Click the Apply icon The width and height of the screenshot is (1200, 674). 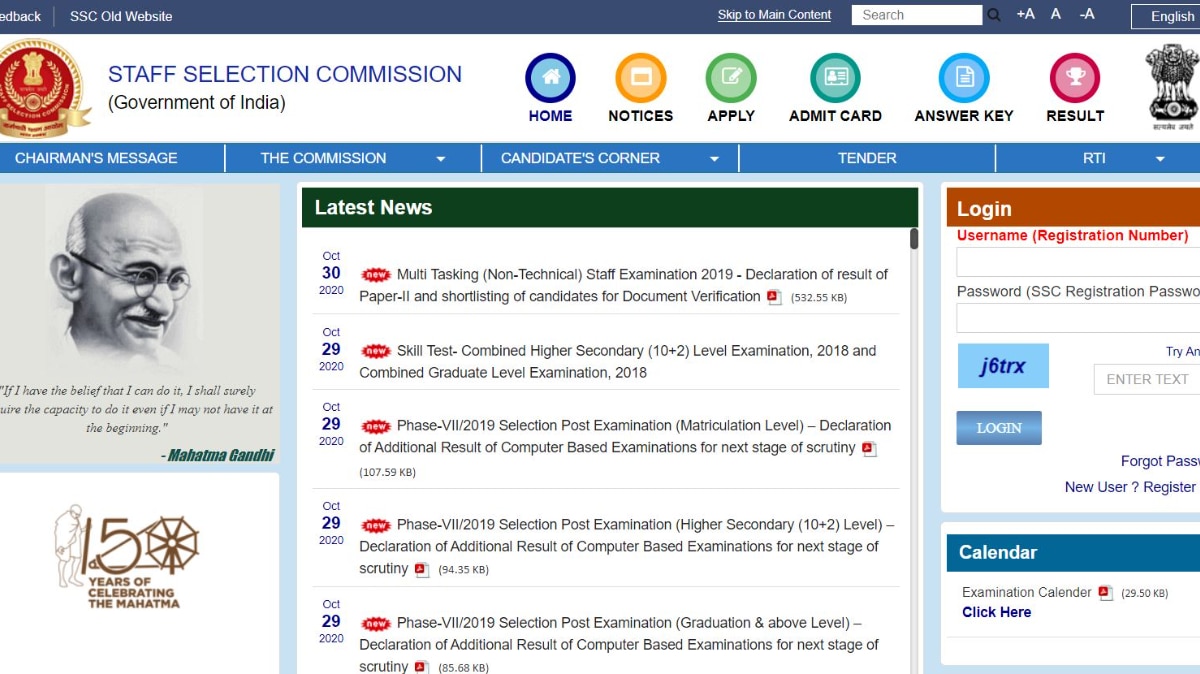(730, 75)
